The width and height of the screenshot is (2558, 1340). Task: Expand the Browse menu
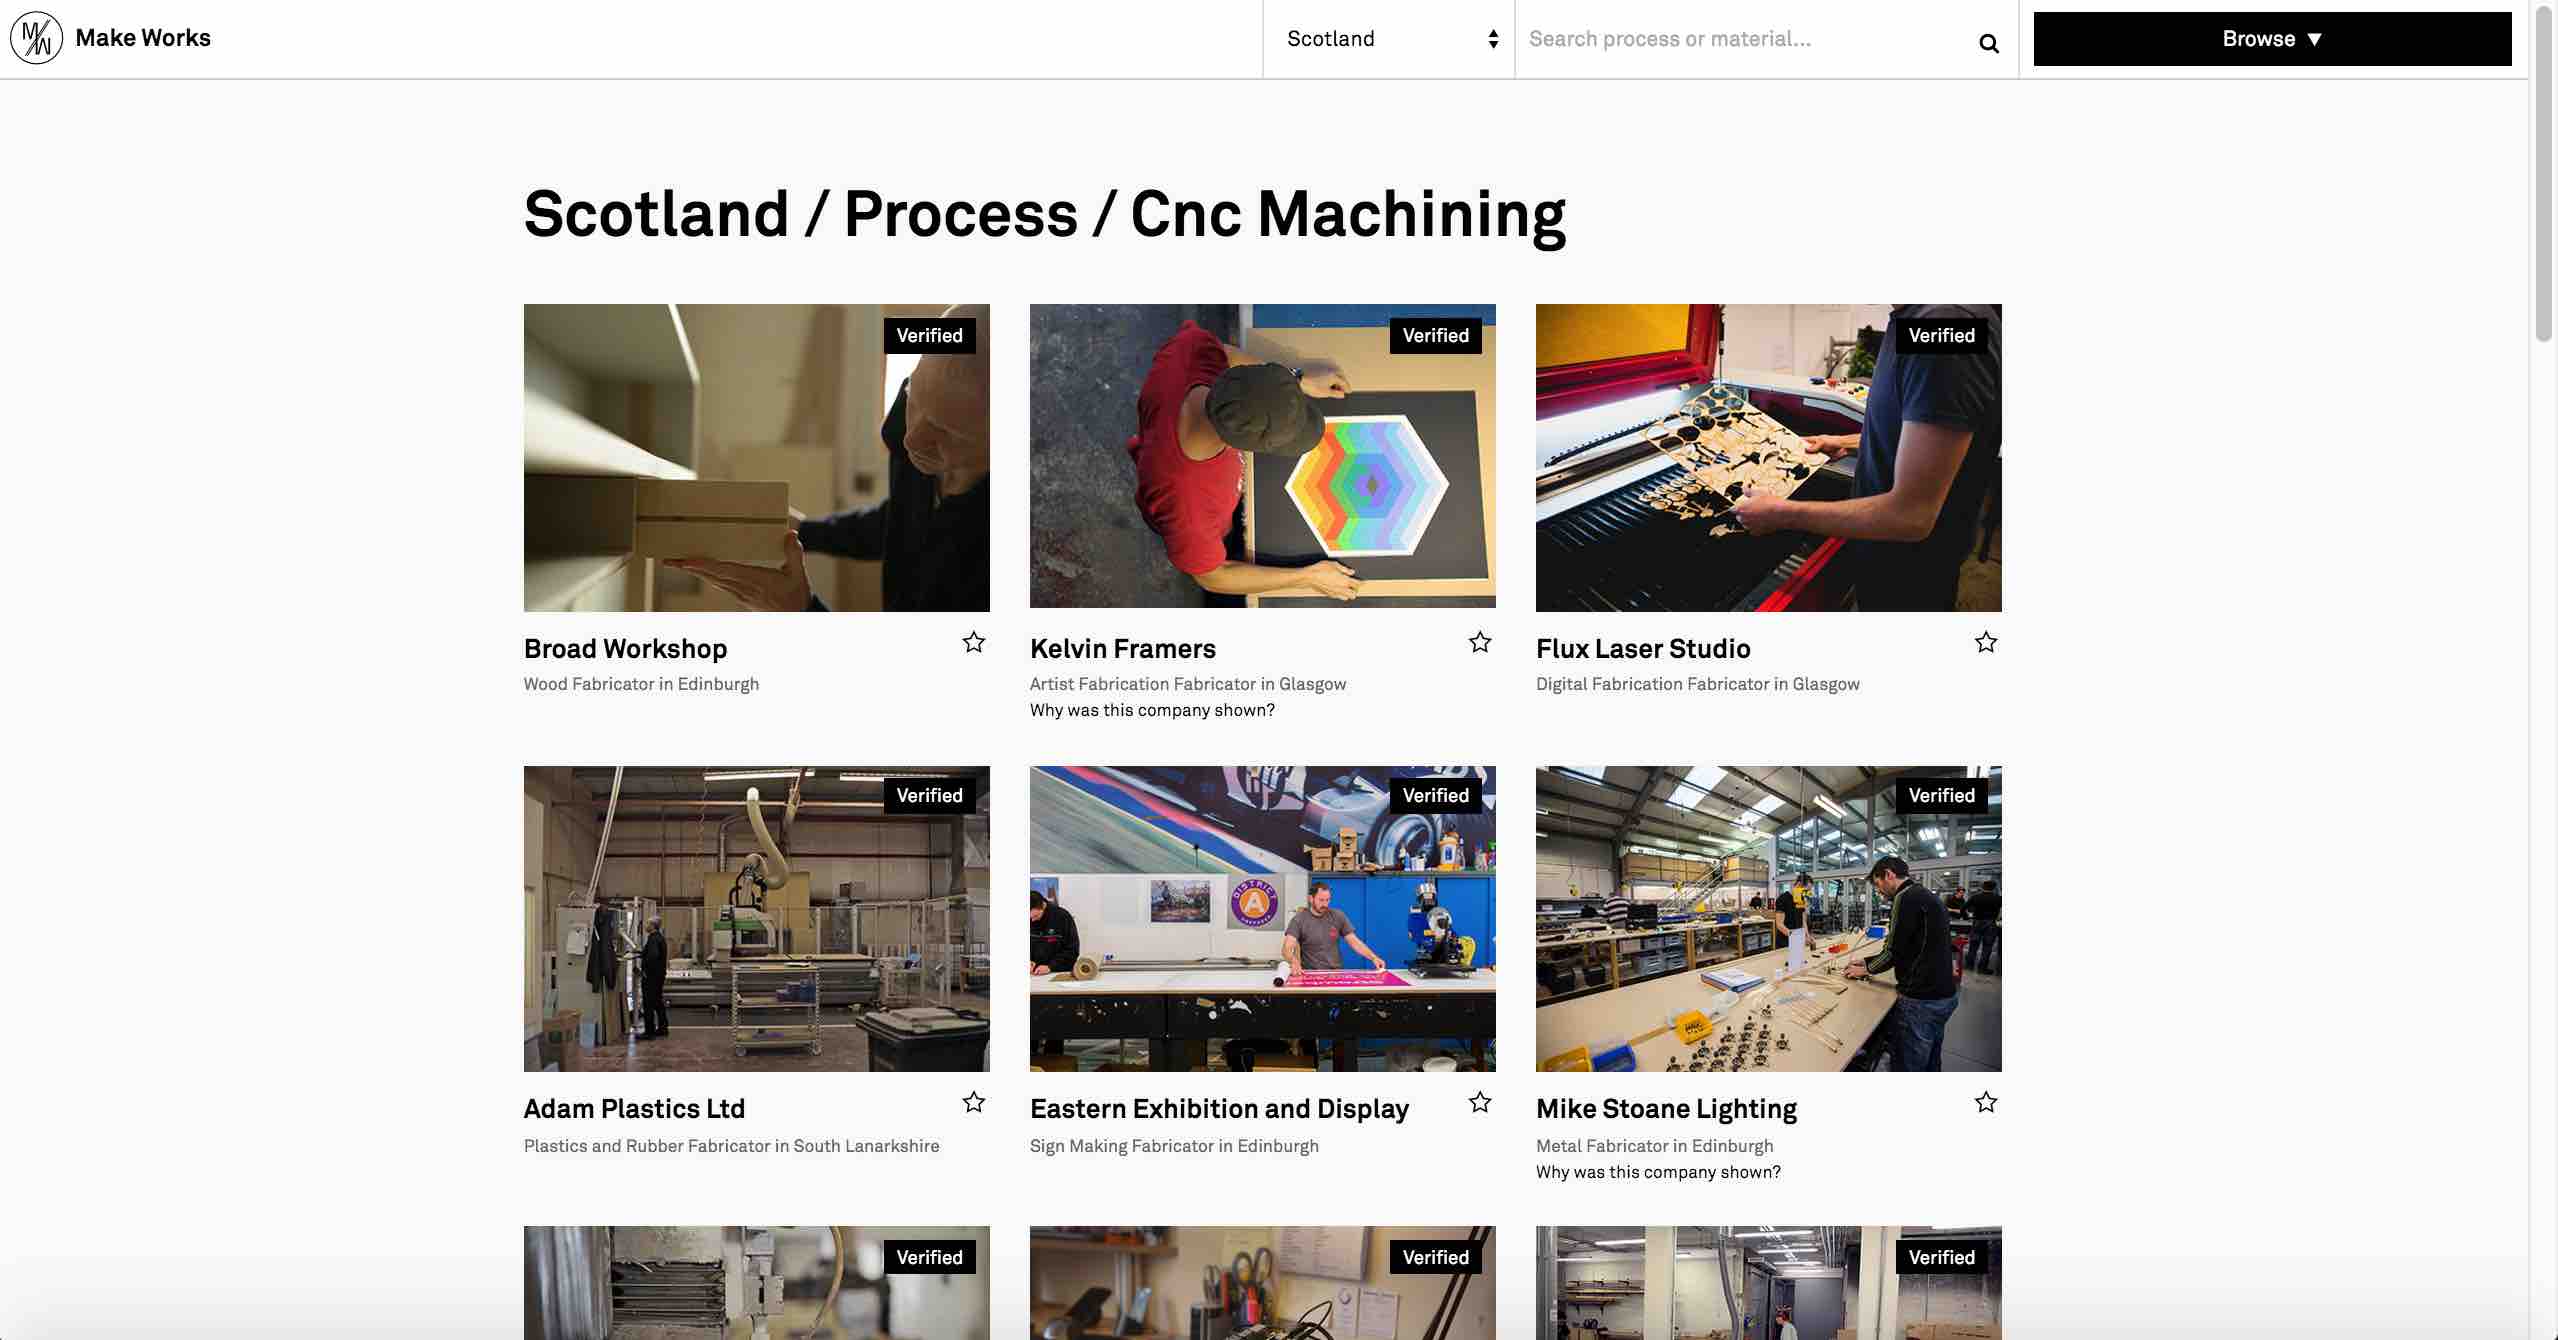(x=2272, y=39)
